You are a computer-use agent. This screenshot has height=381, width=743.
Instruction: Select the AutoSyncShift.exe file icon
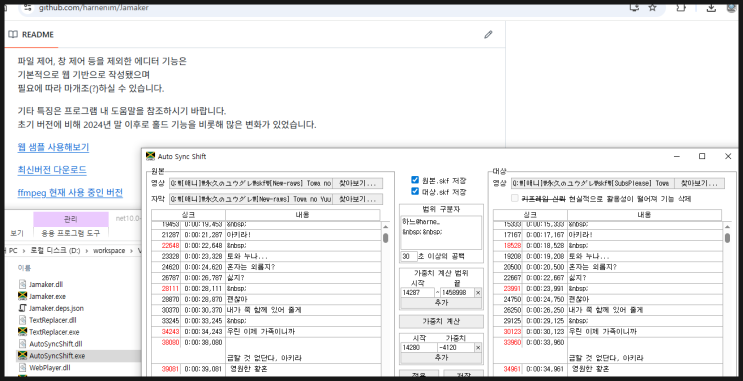point(22,355)
